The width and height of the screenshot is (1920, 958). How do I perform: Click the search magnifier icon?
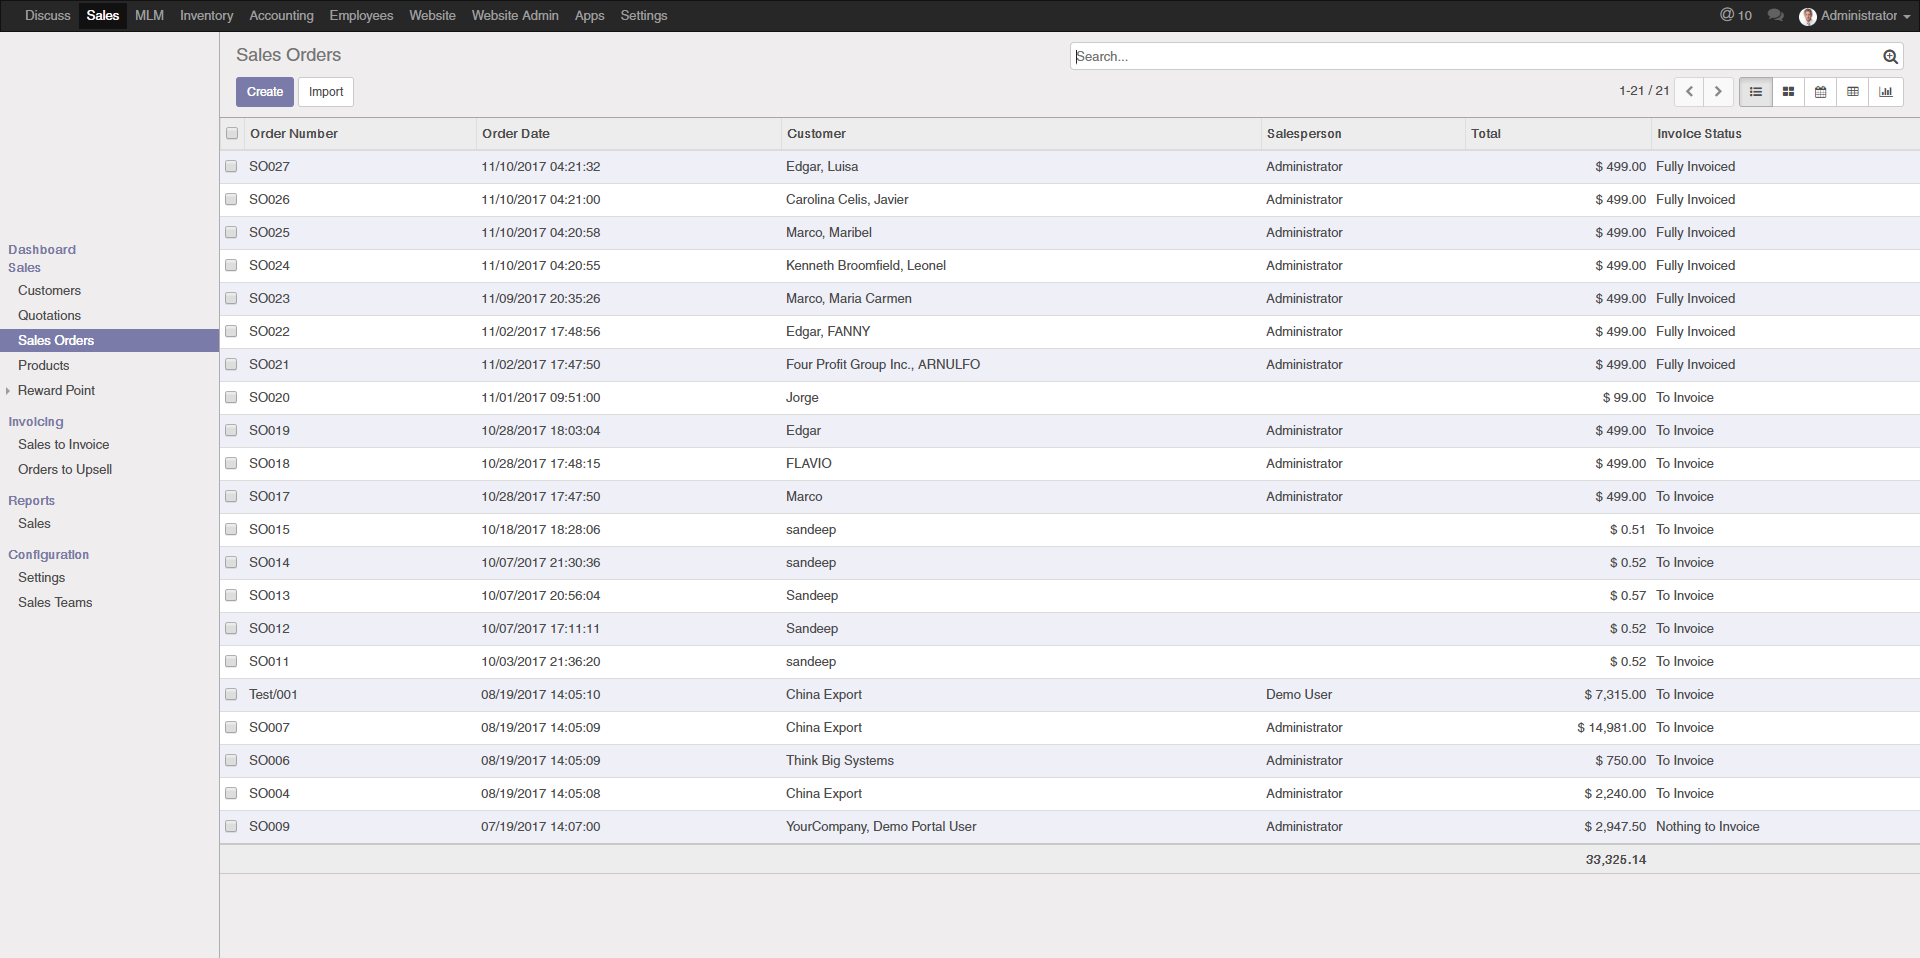(1890, 57)
